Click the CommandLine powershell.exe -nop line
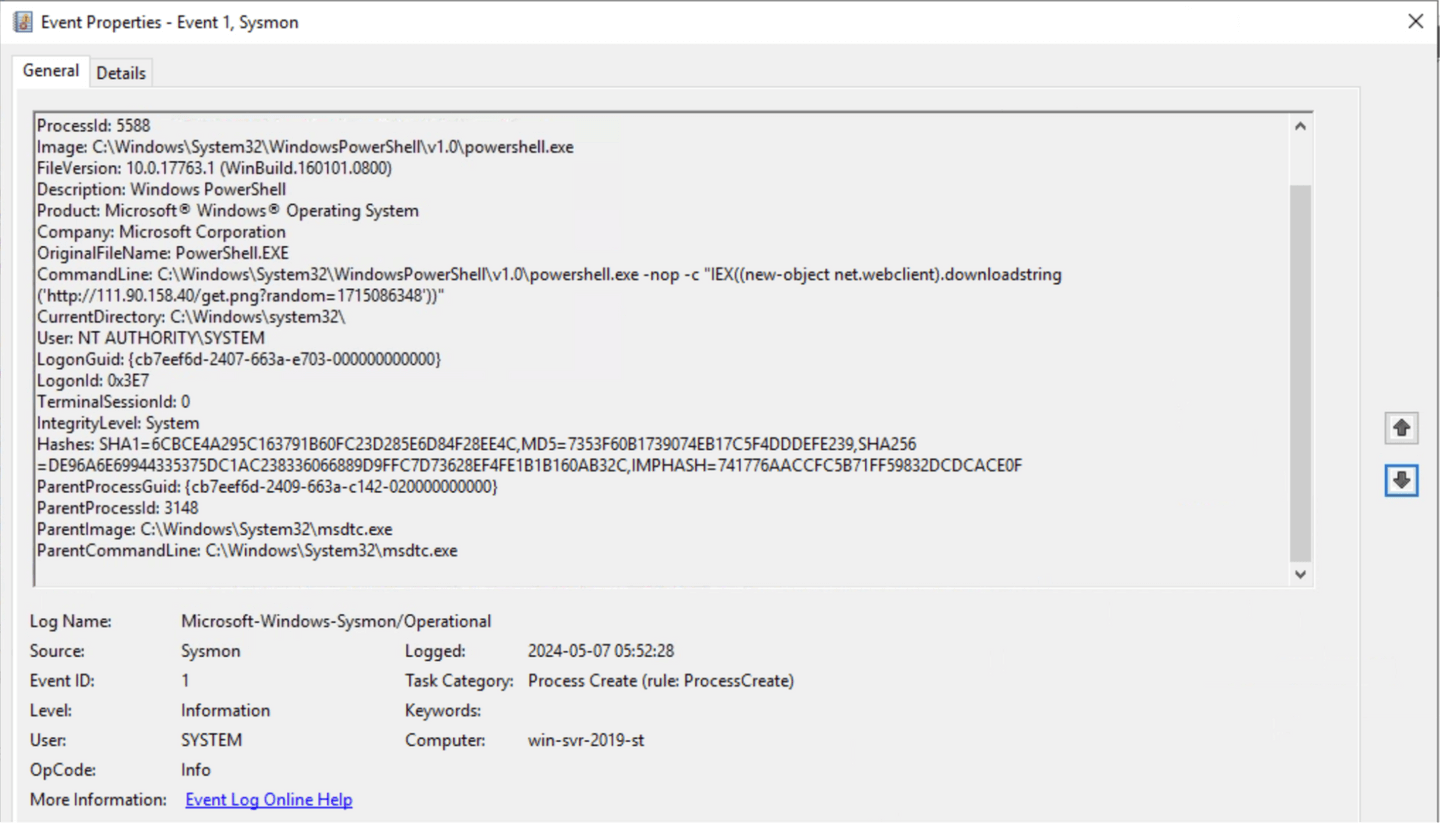 tap(549, 274)
